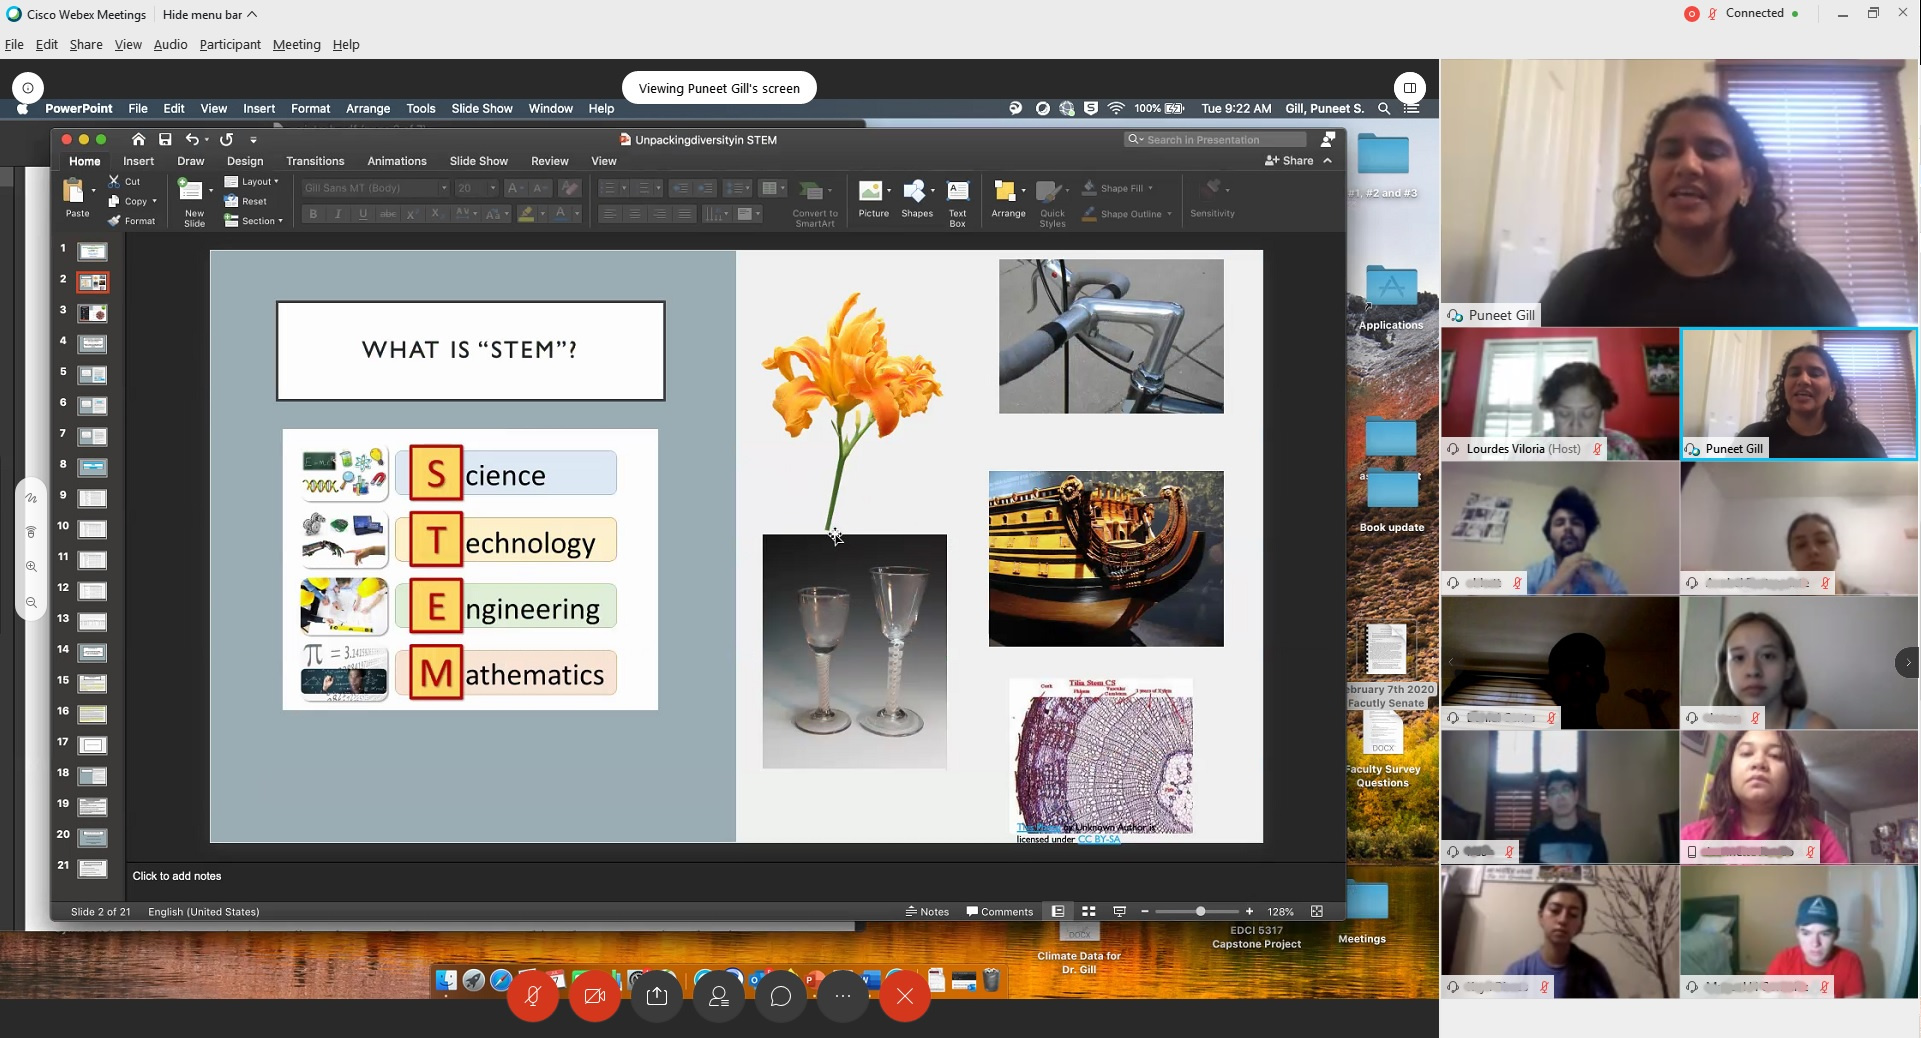Viewport: 1921px width, 1038px height.
Task: Click the Format painter button
Action: 132,221
